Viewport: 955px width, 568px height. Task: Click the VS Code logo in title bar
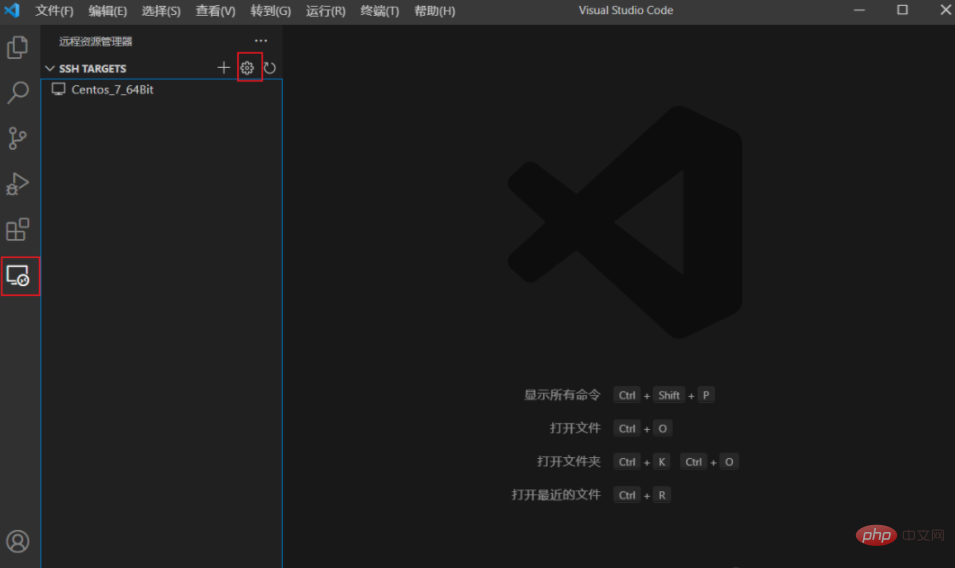pos(12,10)
